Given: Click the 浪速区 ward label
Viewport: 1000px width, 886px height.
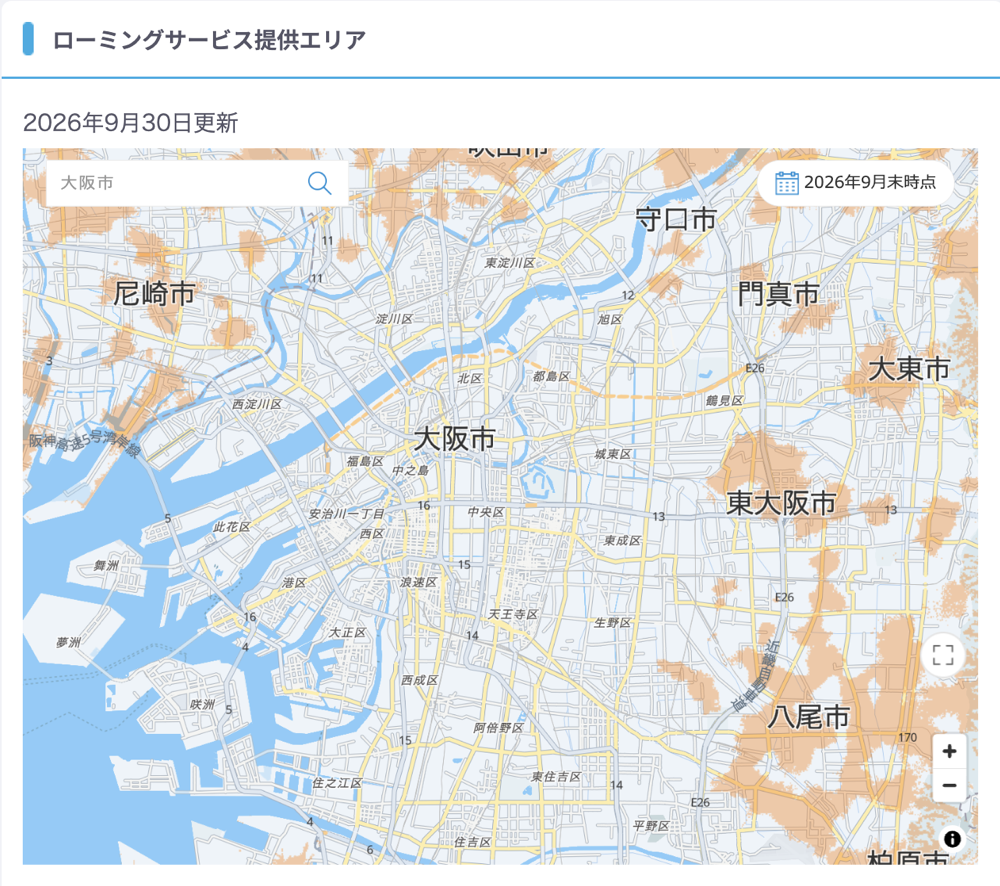Looking at the screenshot, I should (x=418, y=582).
